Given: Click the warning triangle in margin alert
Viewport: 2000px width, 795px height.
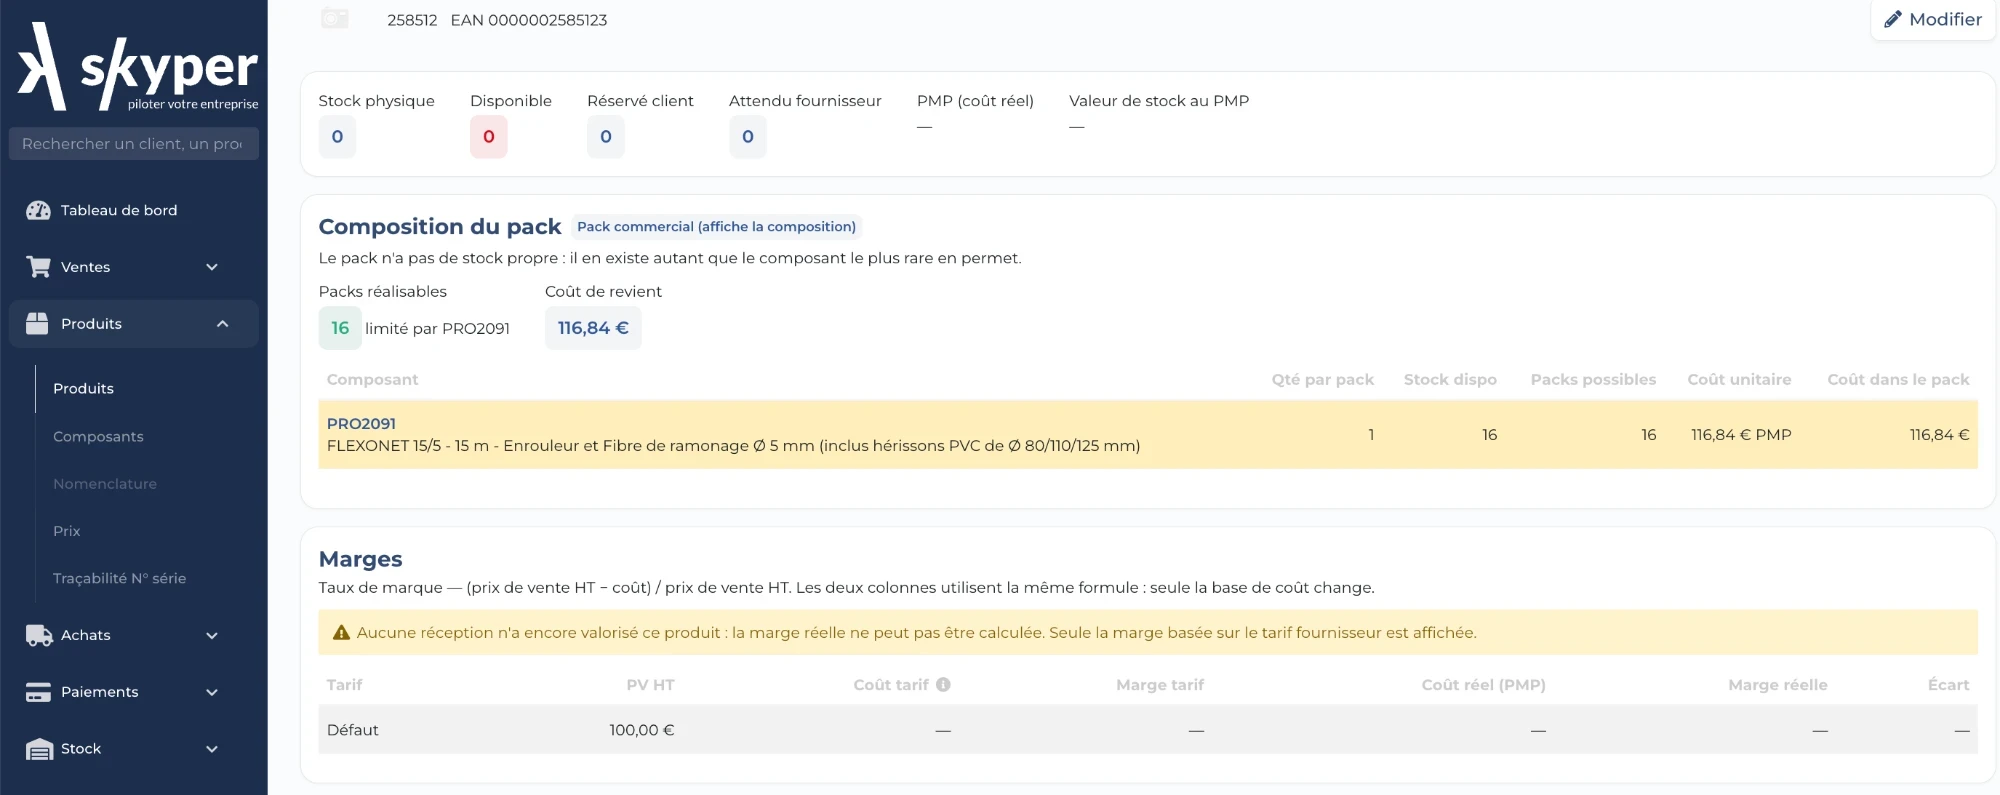Looking at the screenshot, I should [341, 633].
